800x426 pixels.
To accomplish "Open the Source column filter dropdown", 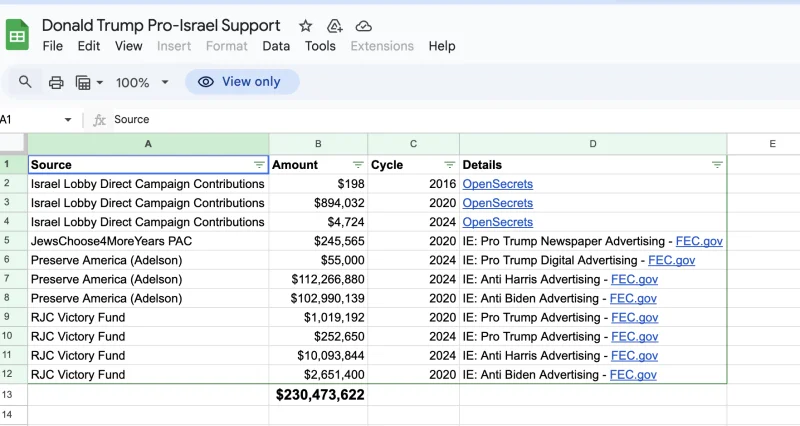I will (259, 165).
